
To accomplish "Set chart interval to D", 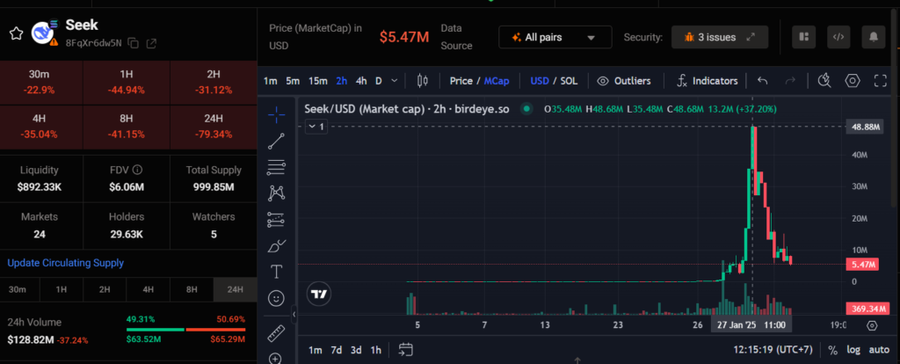I will click(379, 81).
